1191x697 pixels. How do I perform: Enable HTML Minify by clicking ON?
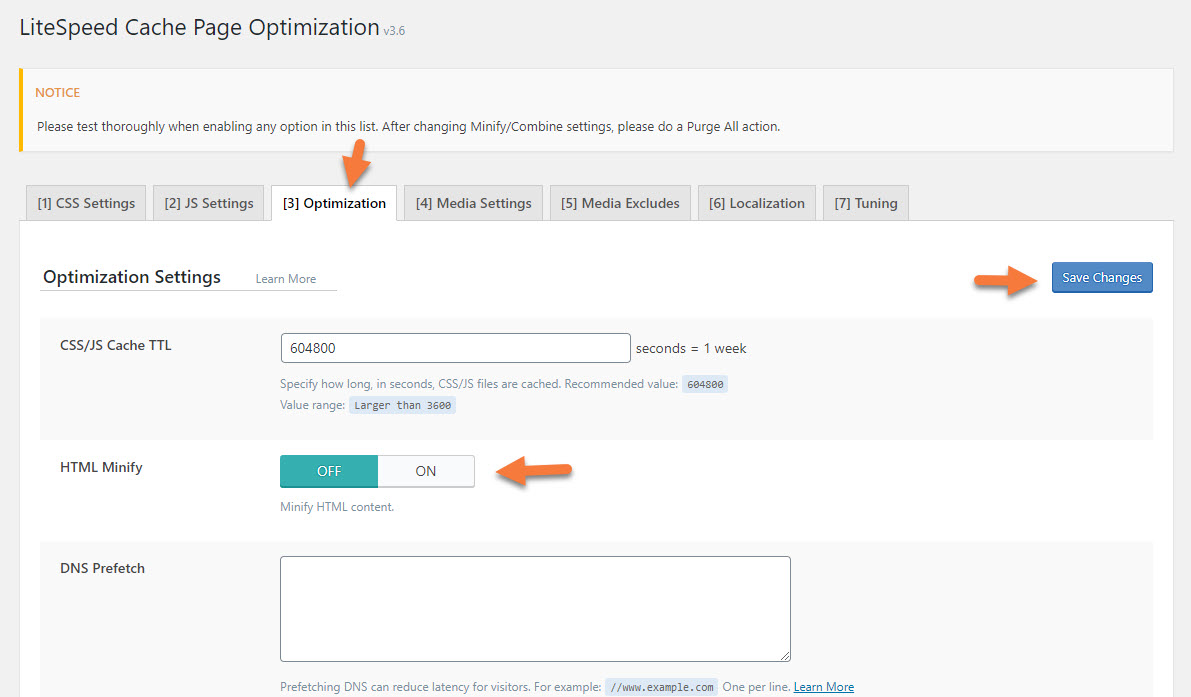pos(425,471)
